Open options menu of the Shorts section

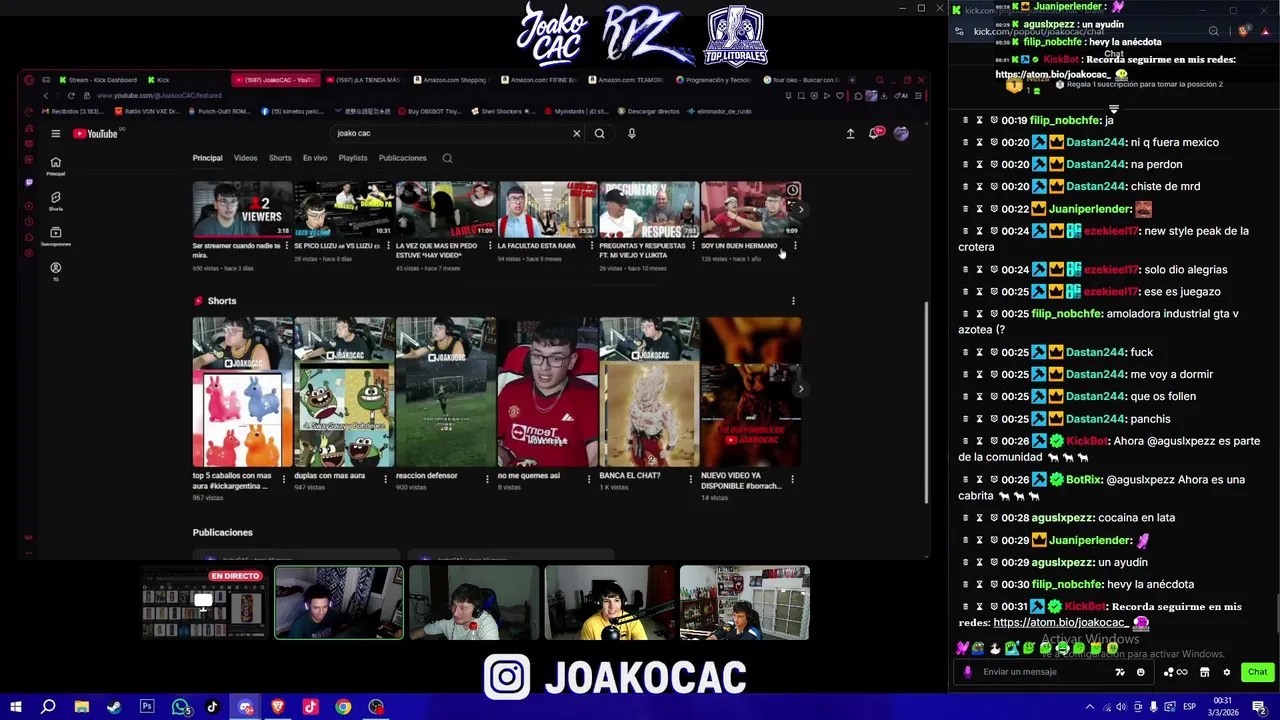click(x=793, y=301)
